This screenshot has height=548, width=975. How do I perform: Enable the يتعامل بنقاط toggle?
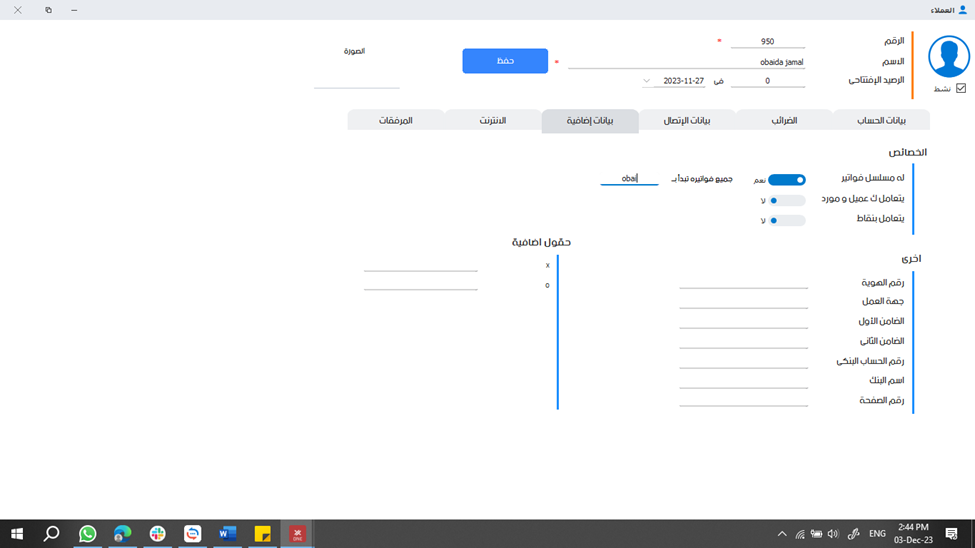click(787, 220)
